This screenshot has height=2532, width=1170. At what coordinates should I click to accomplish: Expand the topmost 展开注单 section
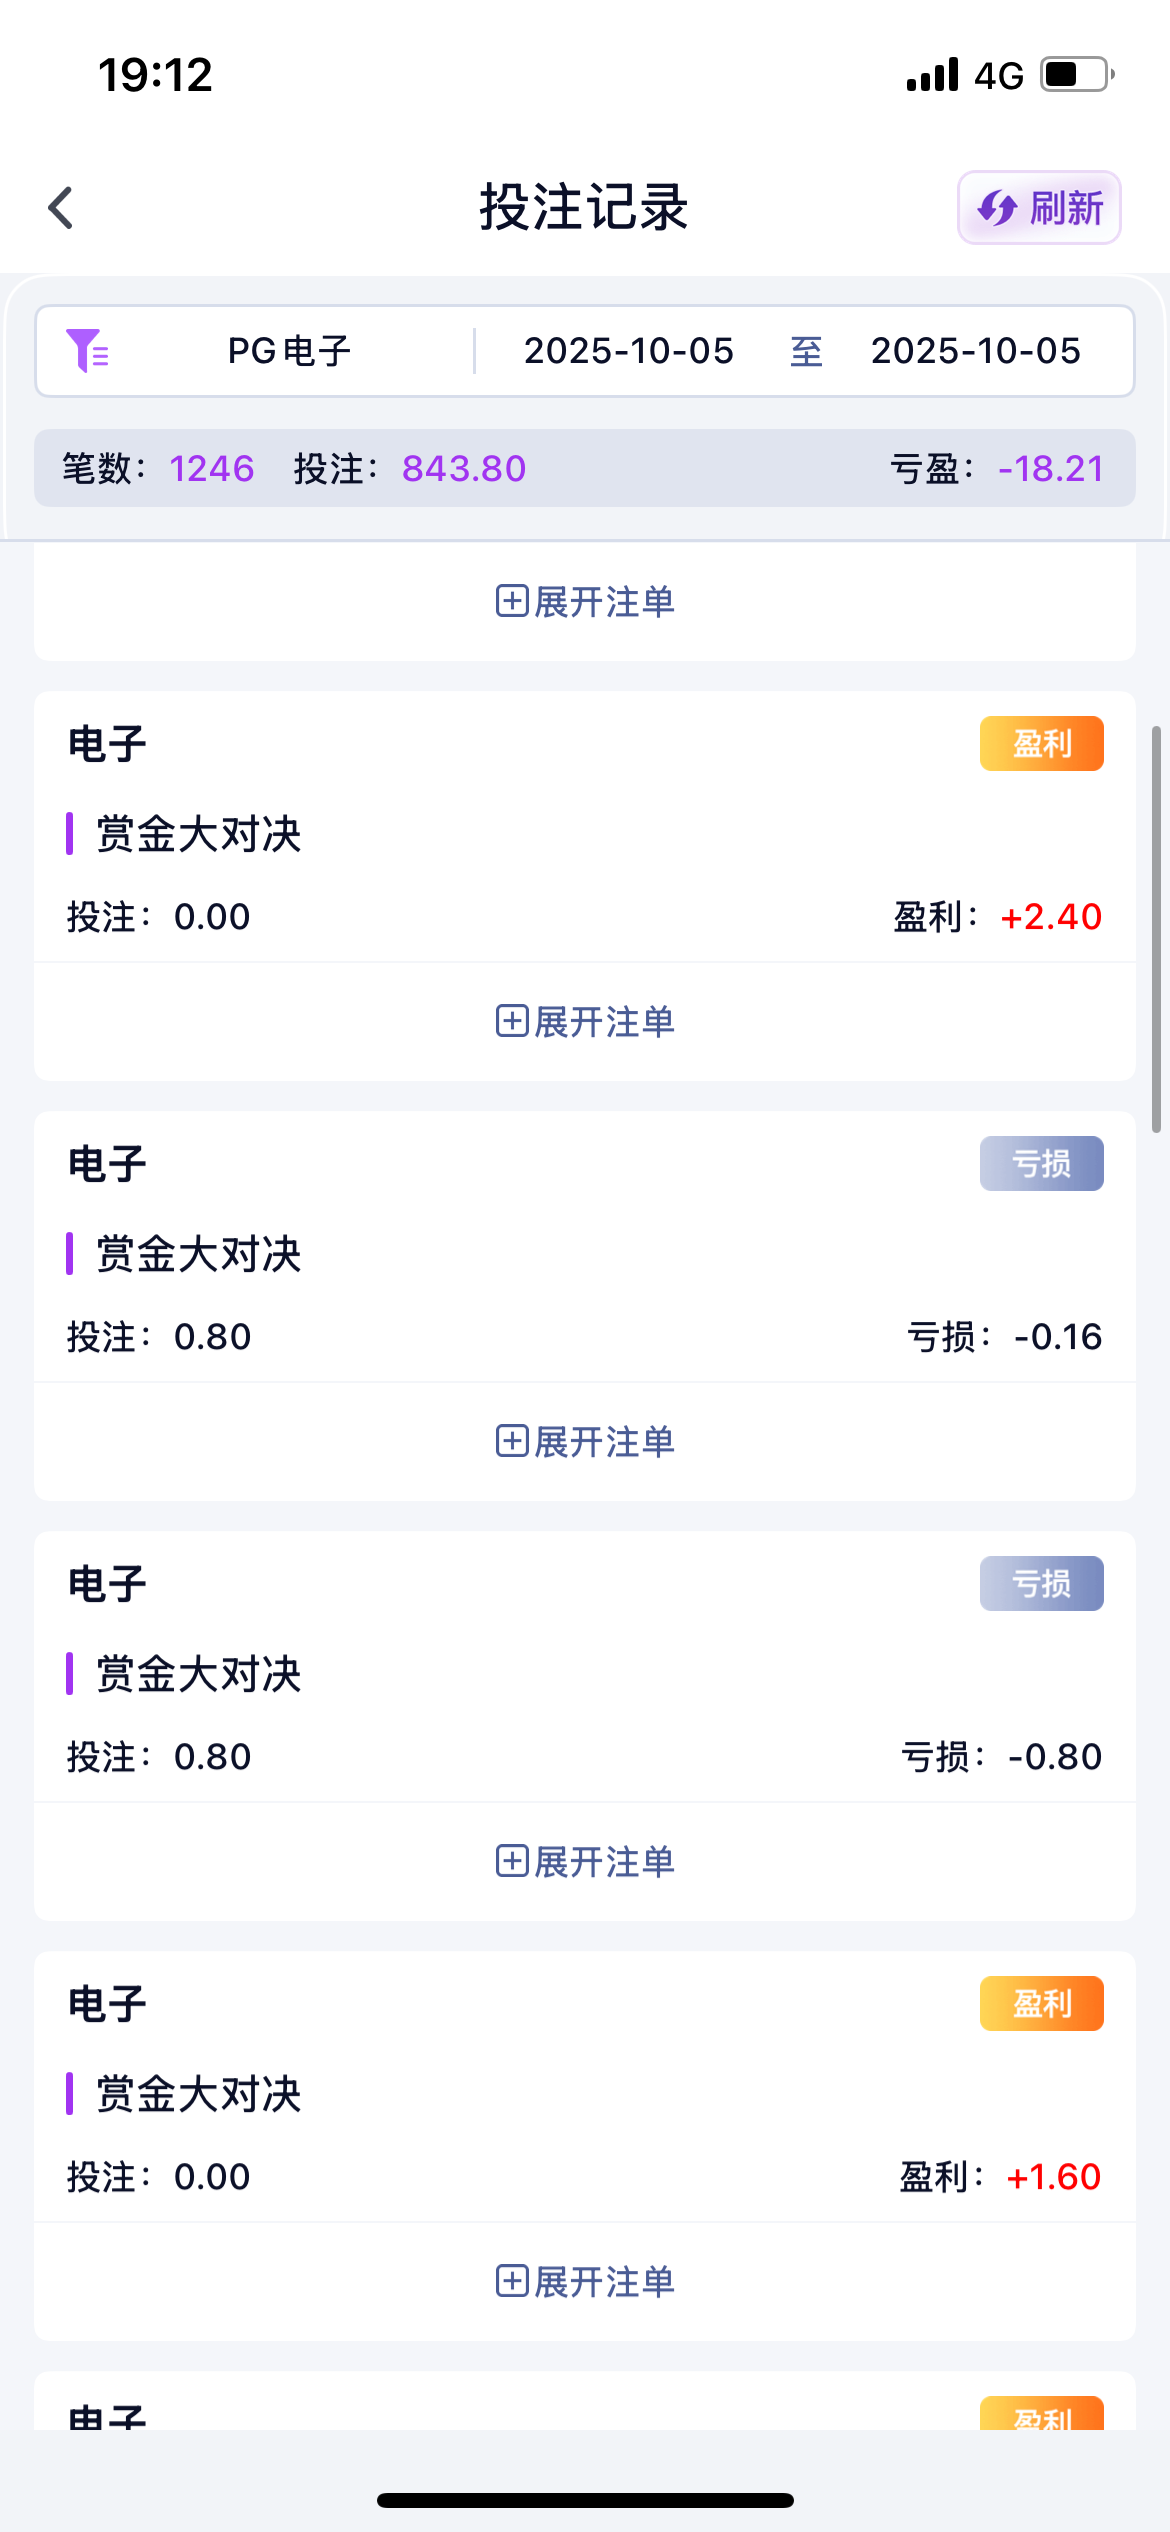point(585,601)
